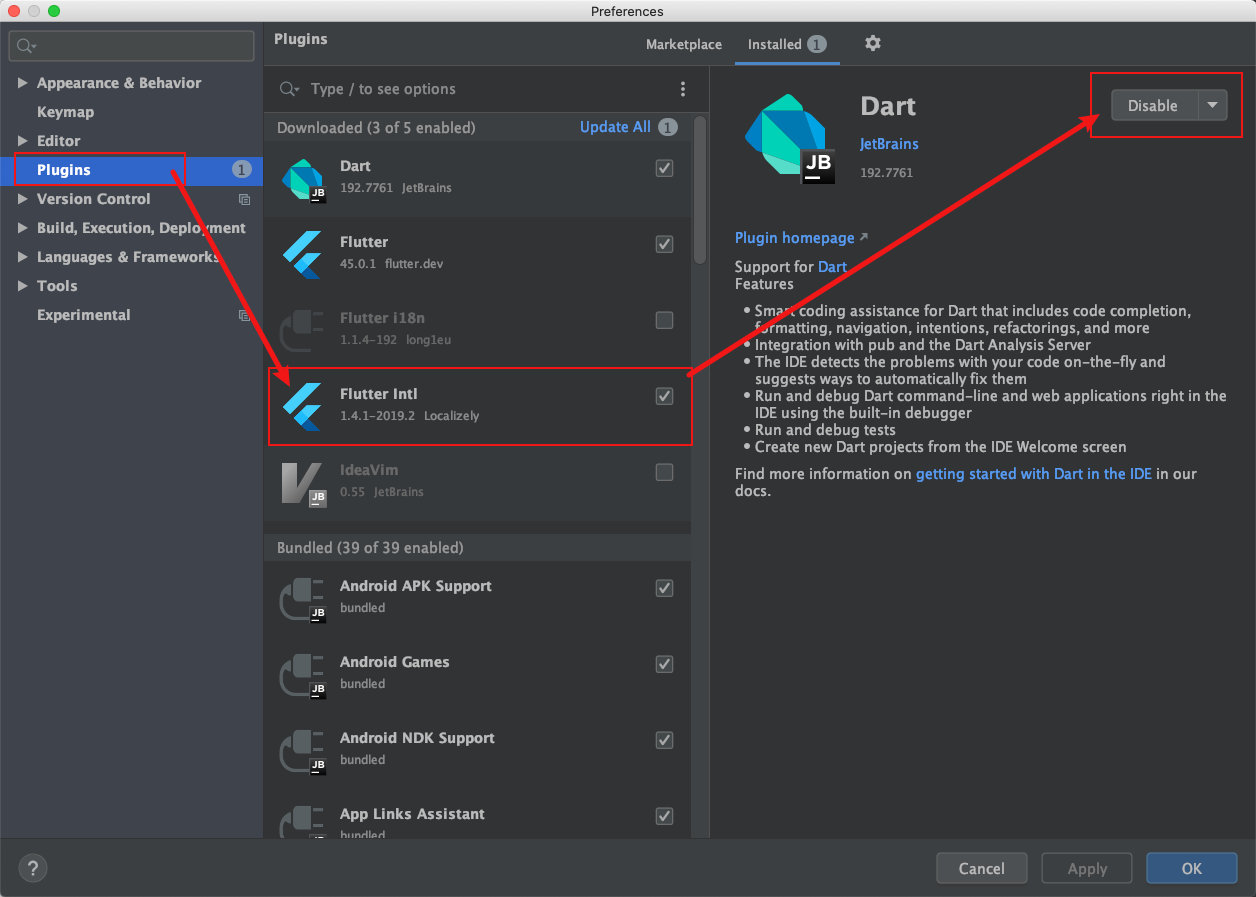Click the project-level icon next to Version Control
The width and height of the screenshot is (1256, 897).
tap(243, 199)
